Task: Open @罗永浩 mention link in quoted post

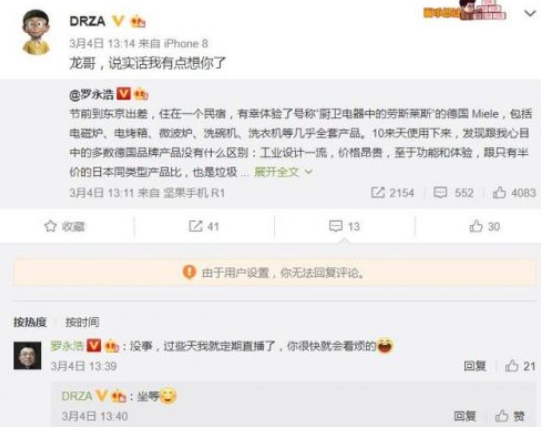Action: pyautogui.click(x=91, y=95)
